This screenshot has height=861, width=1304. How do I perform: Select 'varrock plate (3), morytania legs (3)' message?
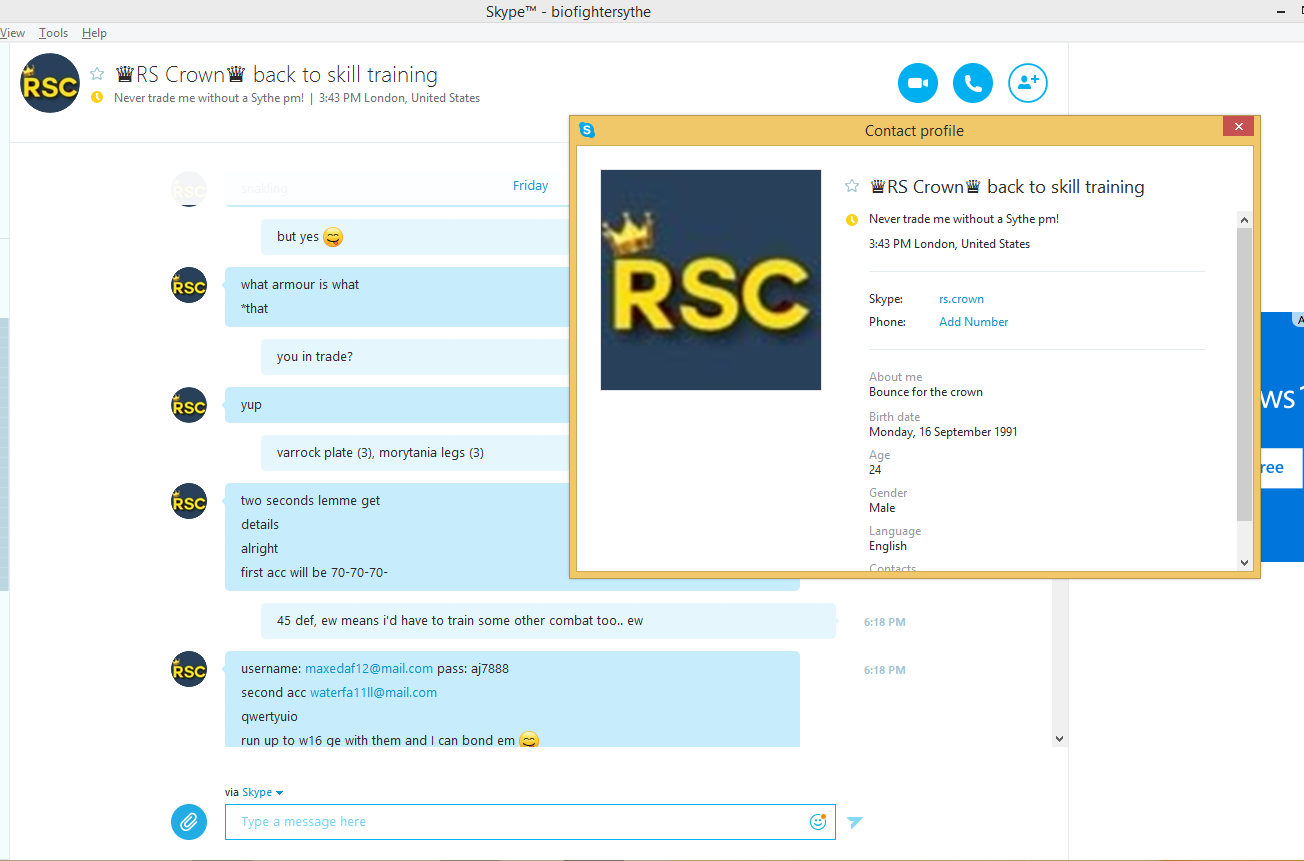(x=380, y=452)
